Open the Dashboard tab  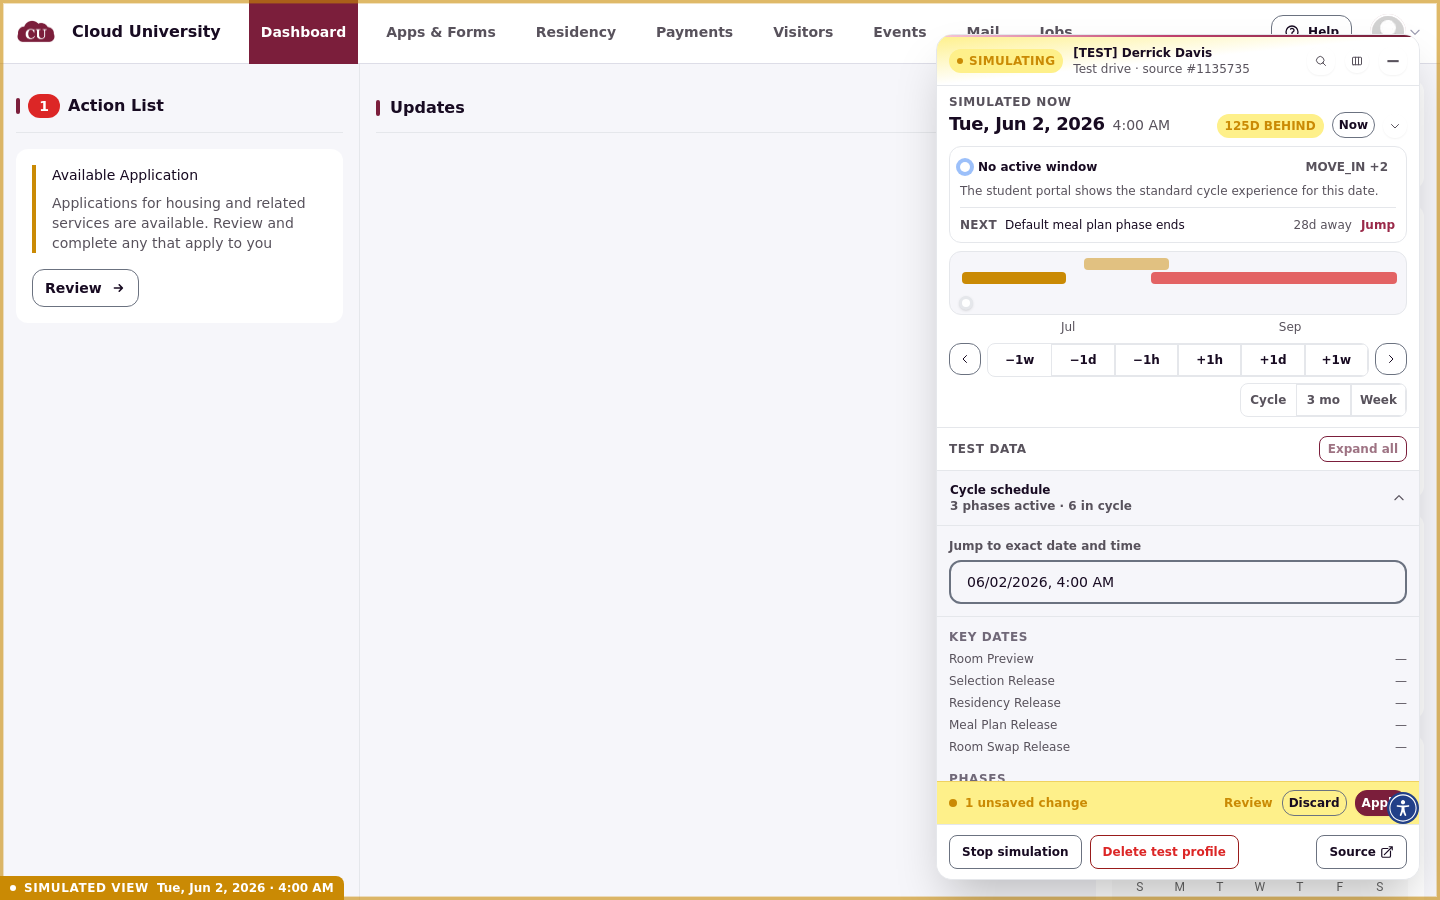303,32
